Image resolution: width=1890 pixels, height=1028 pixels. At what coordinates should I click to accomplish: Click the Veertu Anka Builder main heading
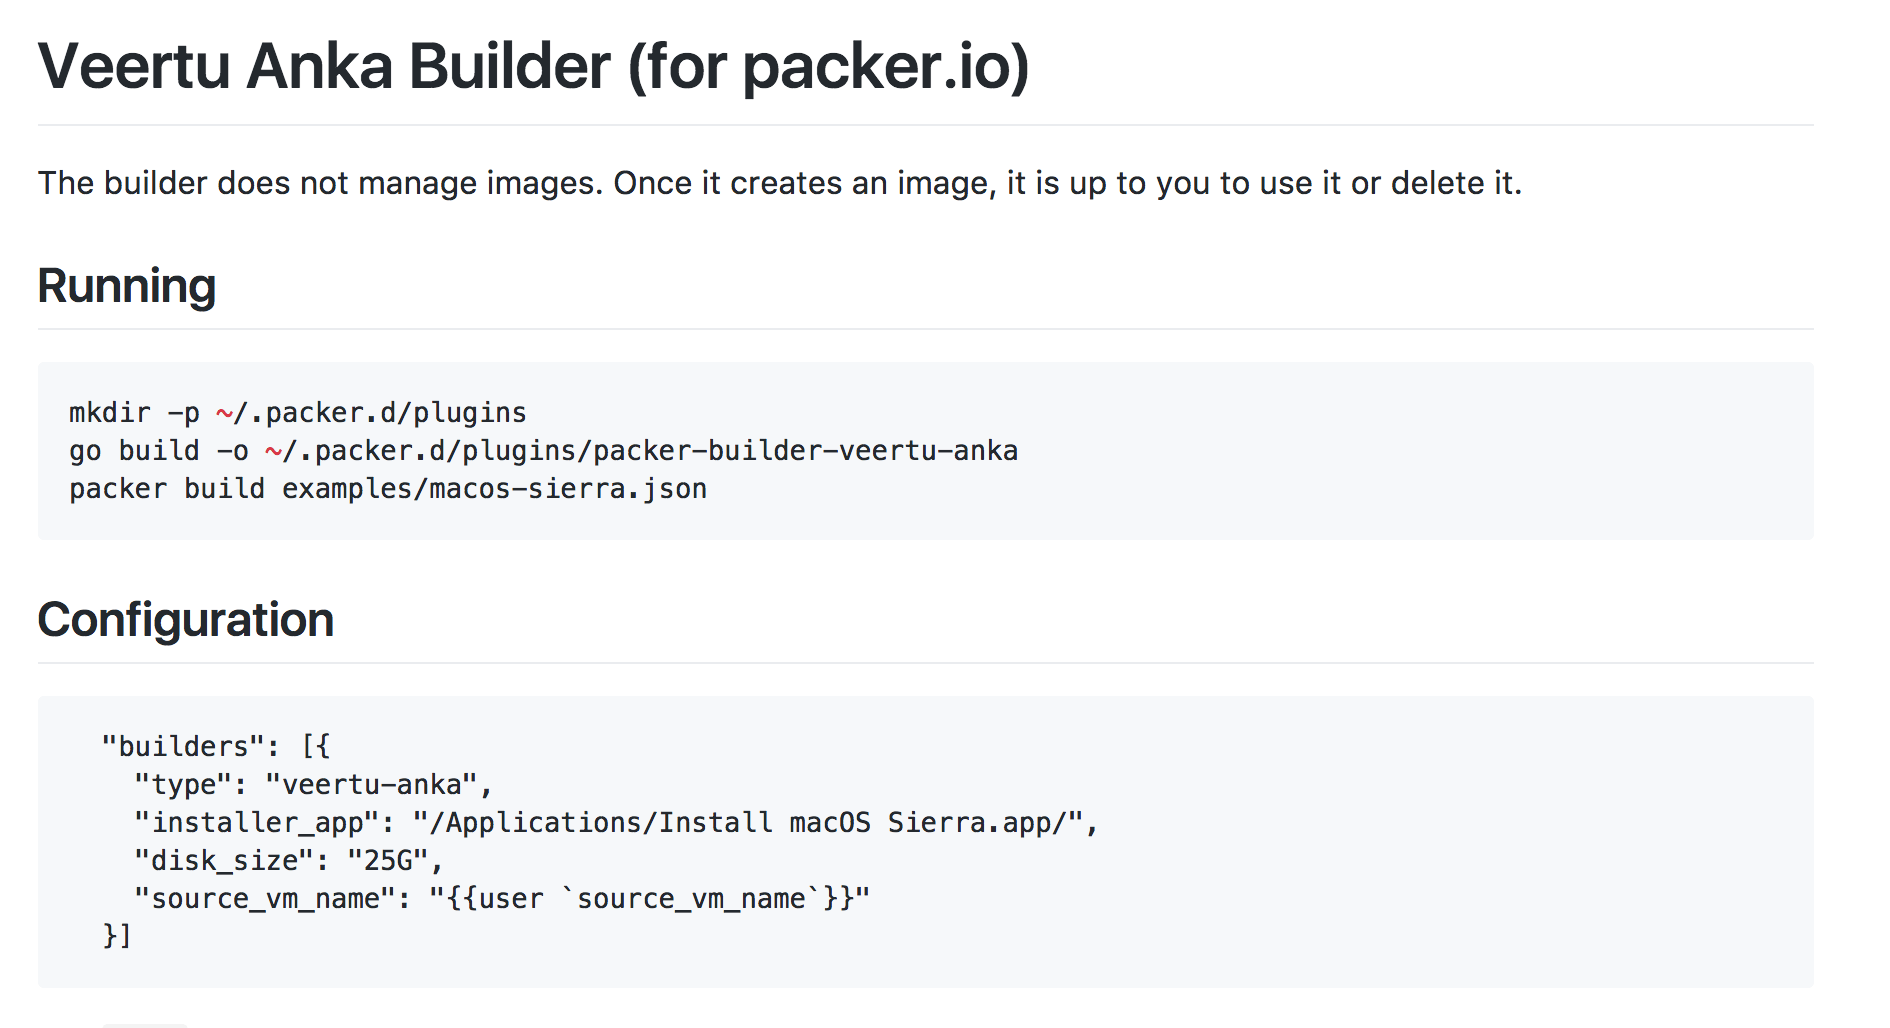click(534, 68)
